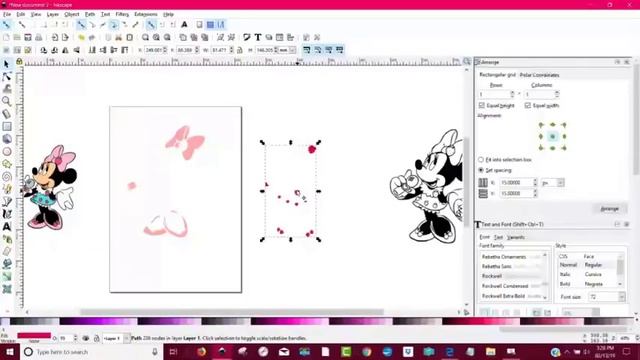Open the spacing units dropdown in Arrange panel
Screen dimensions: 640x360
coord(560,183)
